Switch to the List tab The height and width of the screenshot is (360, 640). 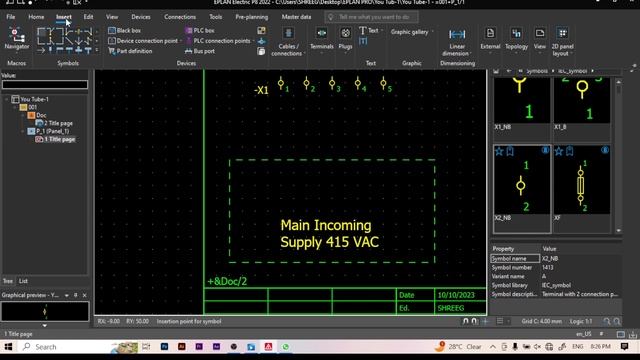pos(23,281)
